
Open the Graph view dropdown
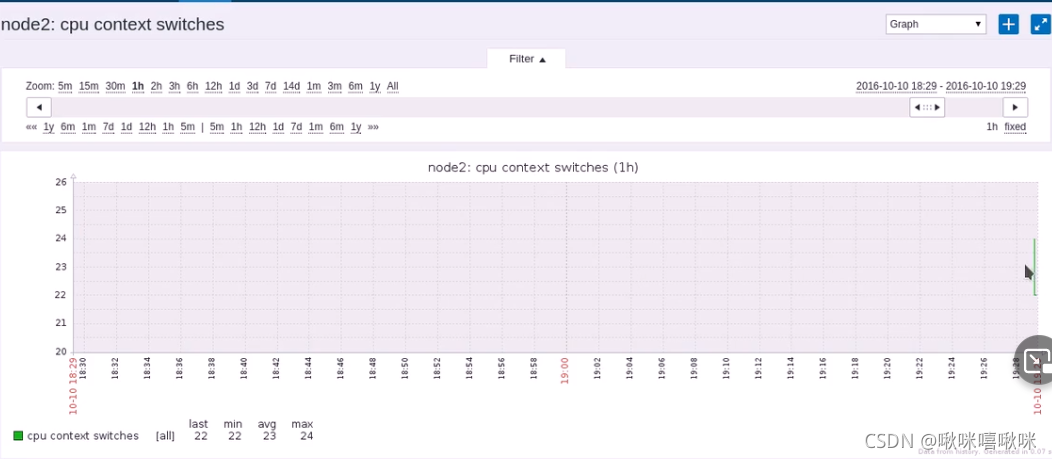click(936, 24)
